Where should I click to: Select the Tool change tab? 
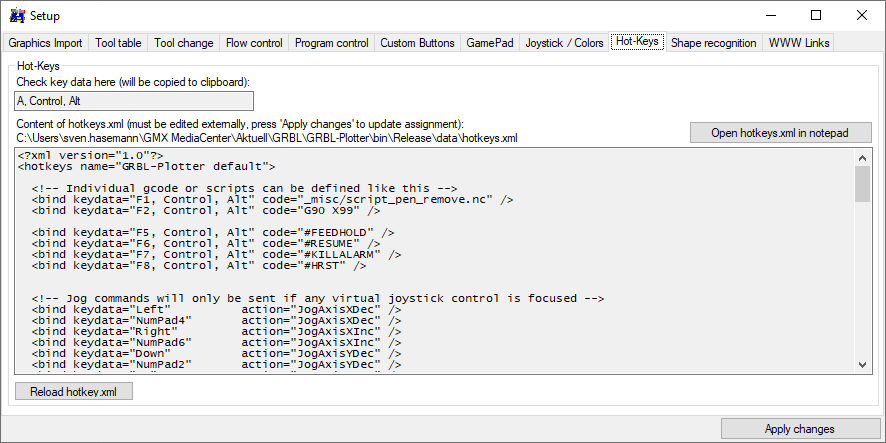point(184,43)
